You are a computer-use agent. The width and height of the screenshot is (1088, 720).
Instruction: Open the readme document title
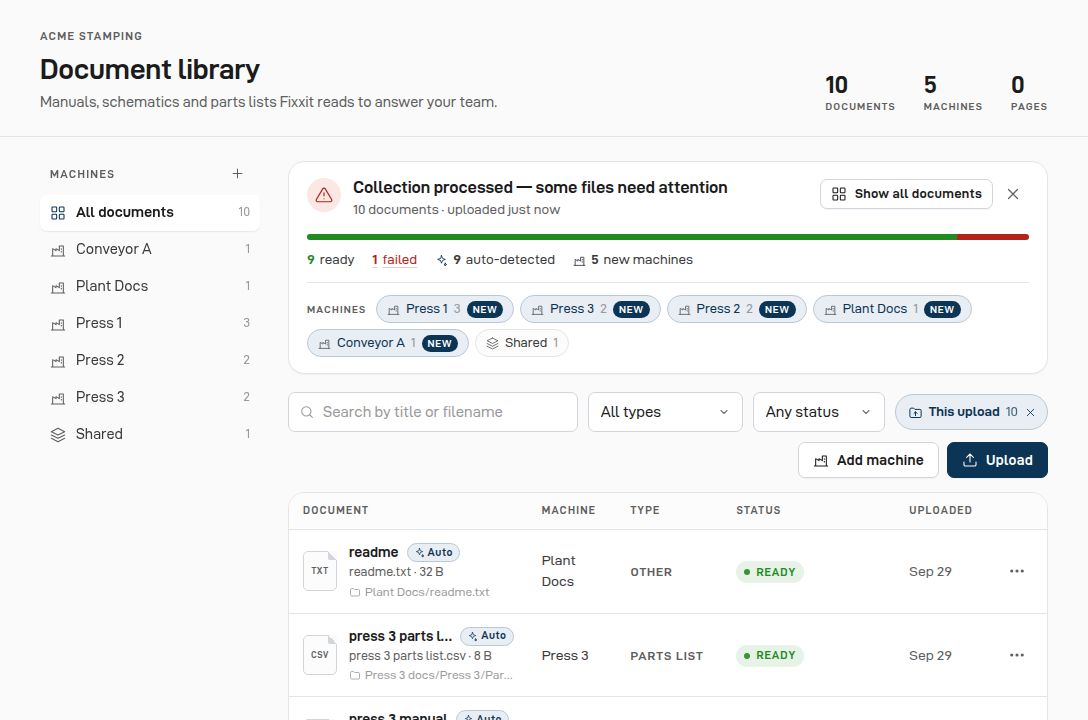click(x=373, y=552)
